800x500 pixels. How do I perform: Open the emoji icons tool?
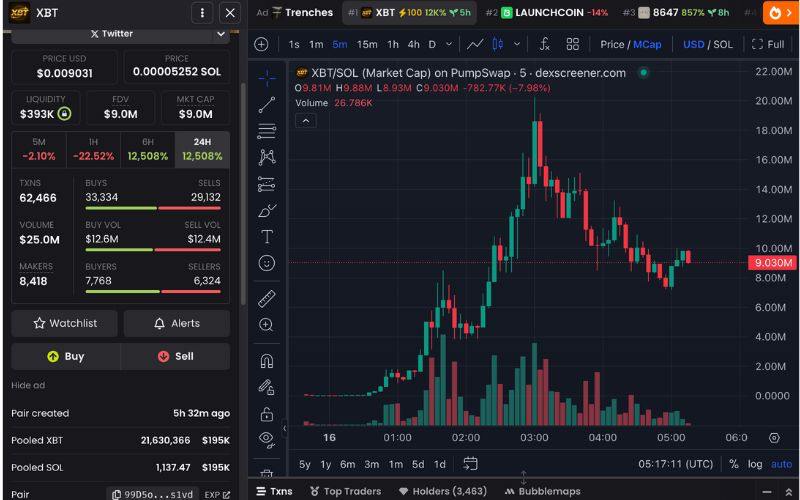click(267, 263)
